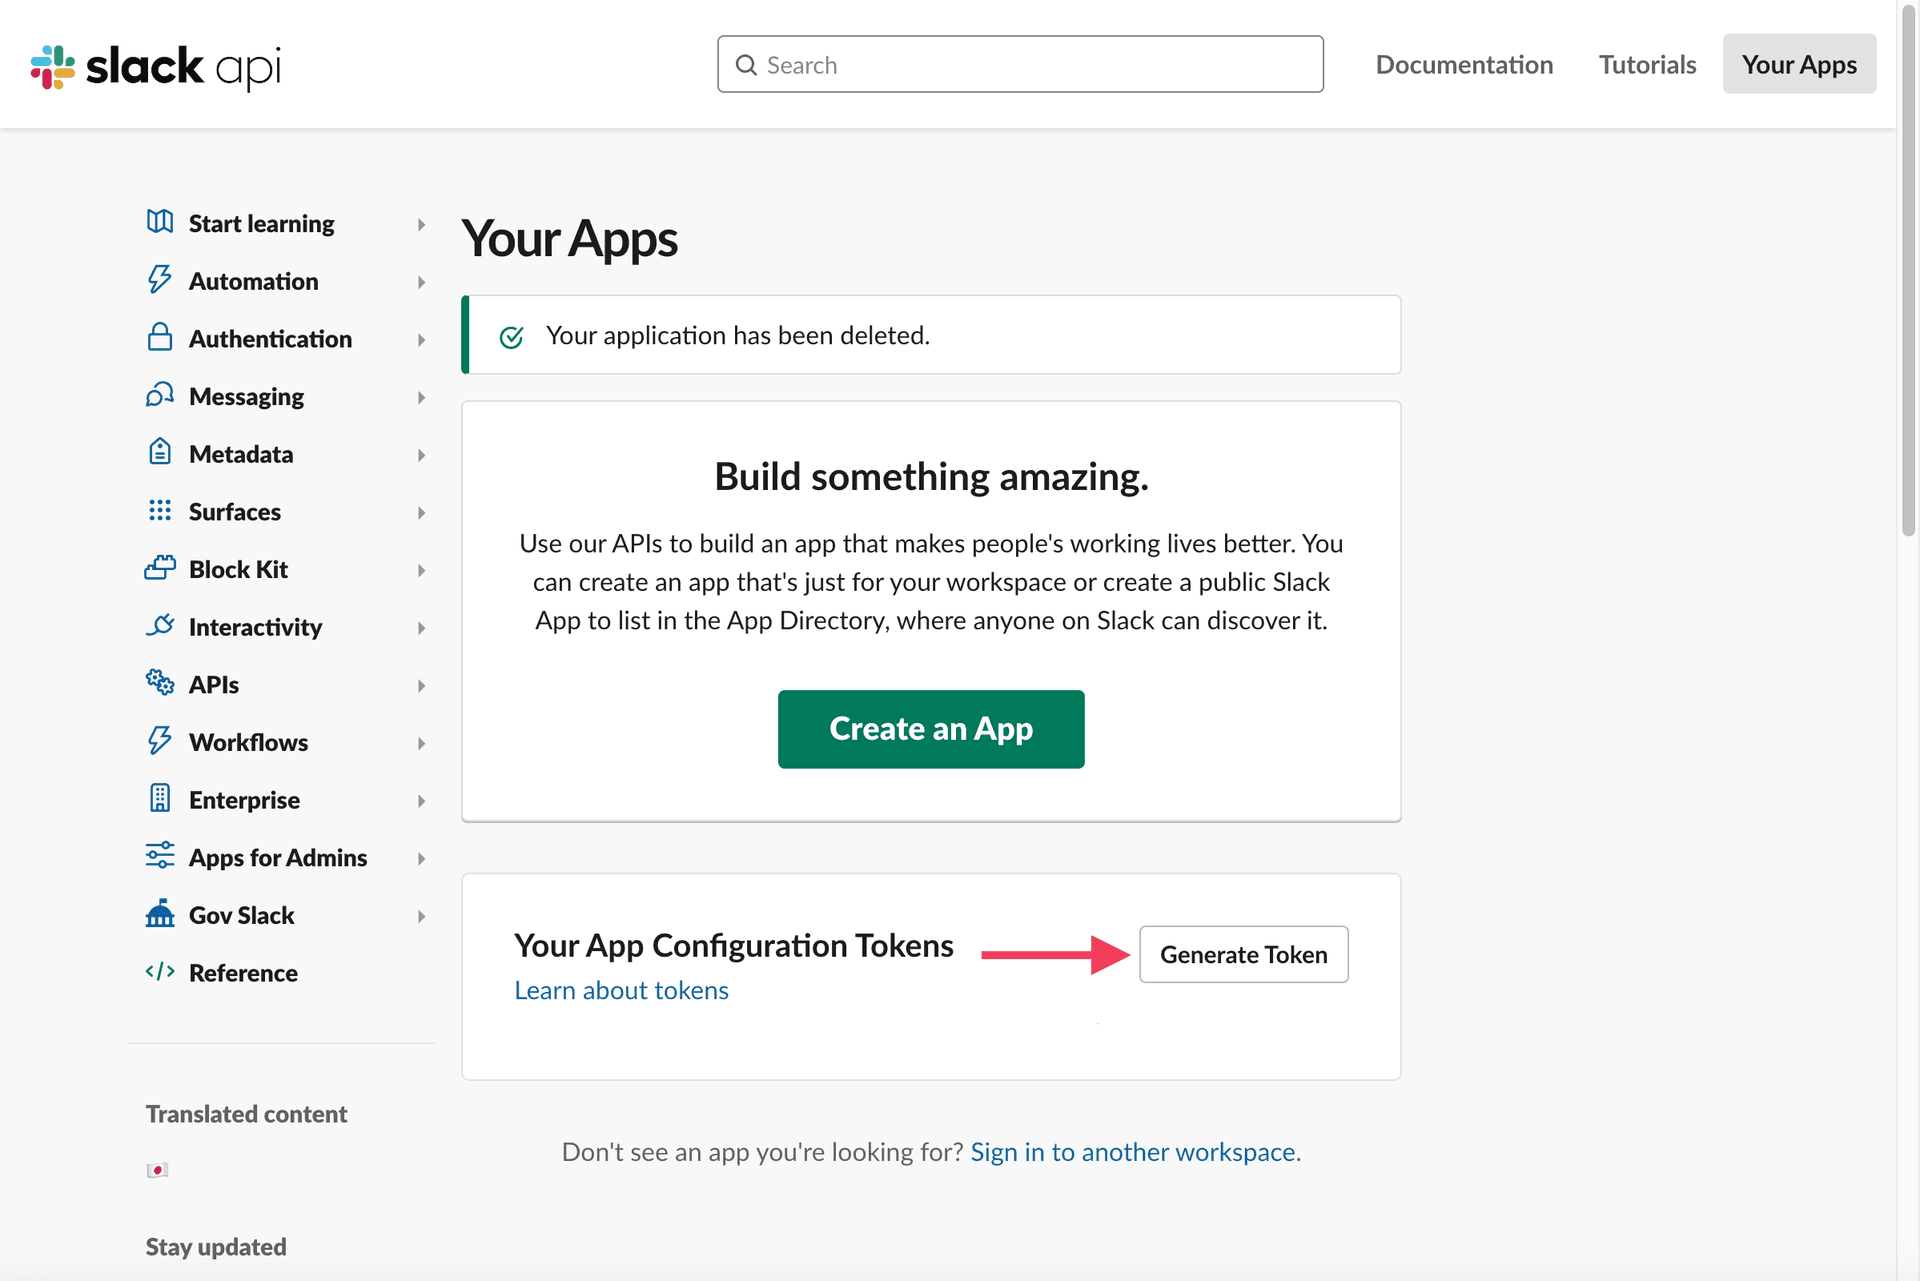Click the 'Translated content' label

[x=246, y=1114]
